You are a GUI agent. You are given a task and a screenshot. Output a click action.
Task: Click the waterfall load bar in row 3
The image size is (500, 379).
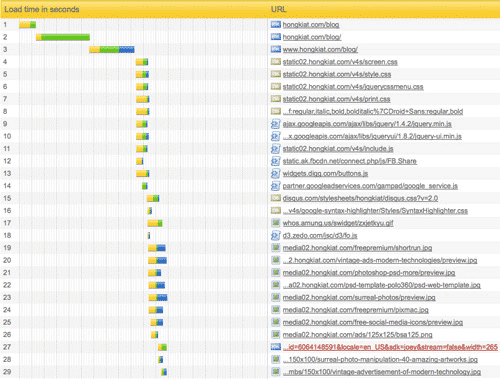point(112,49)
